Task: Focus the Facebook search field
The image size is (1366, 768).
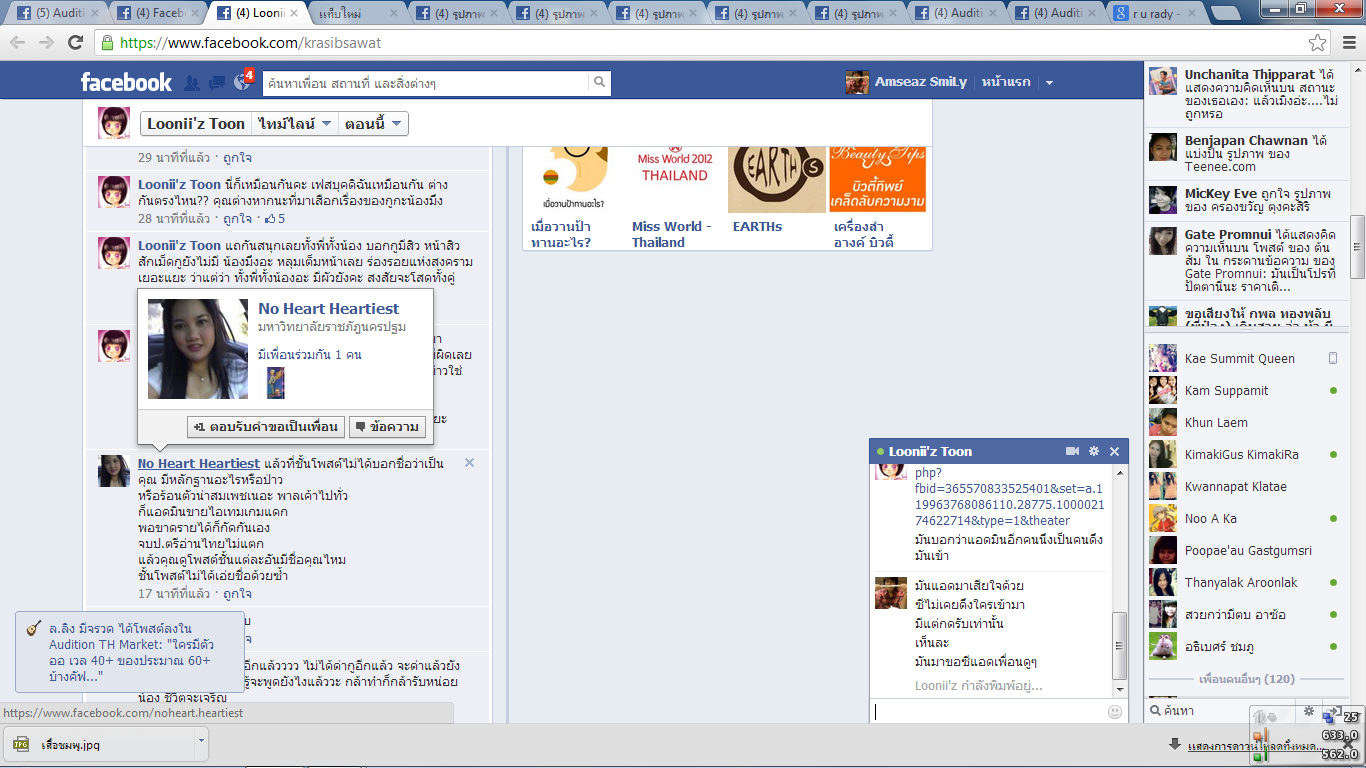Action: click(x=425, y=83)
